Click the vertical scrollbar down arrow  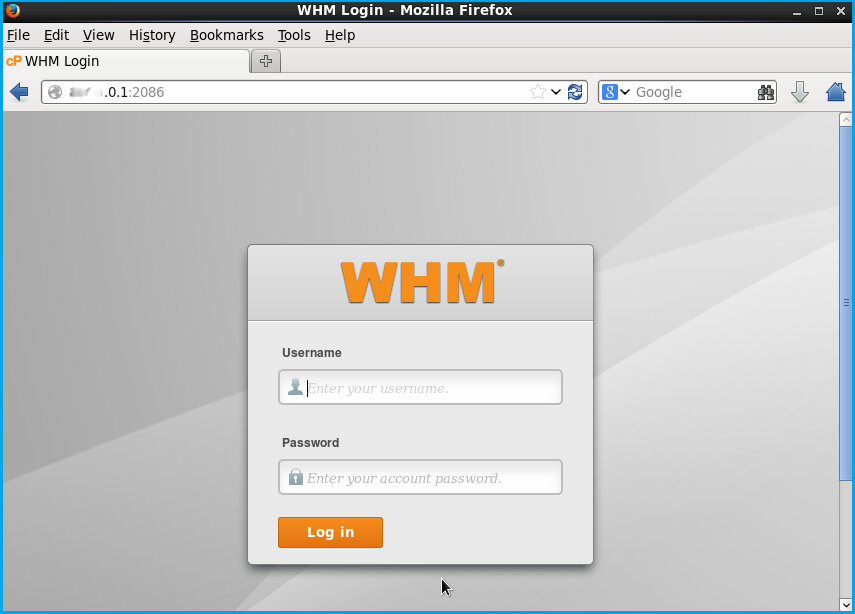(x=844, y=603)
